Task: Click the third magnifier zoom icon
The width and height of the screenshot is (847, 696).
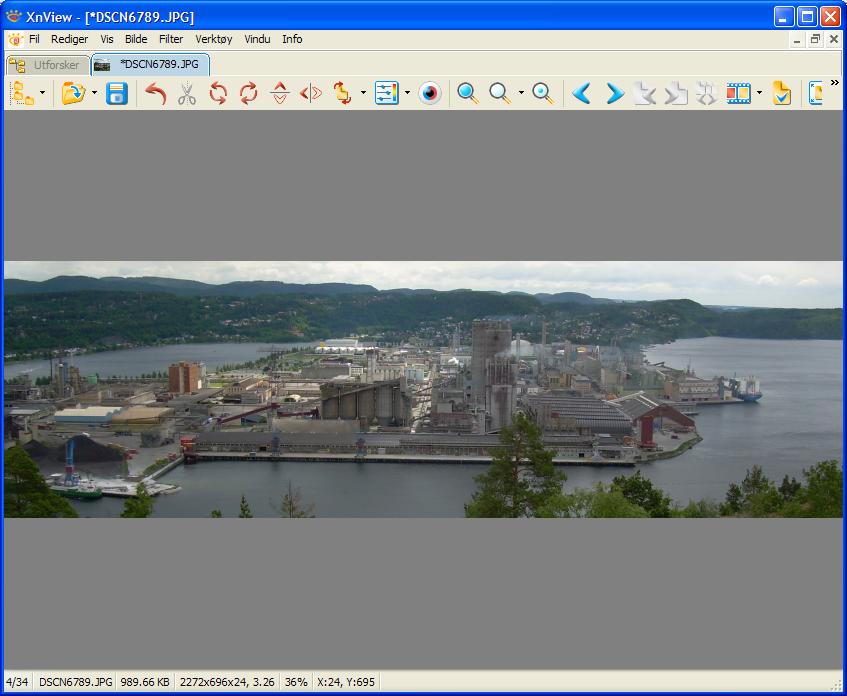Action: coord(543,93)
